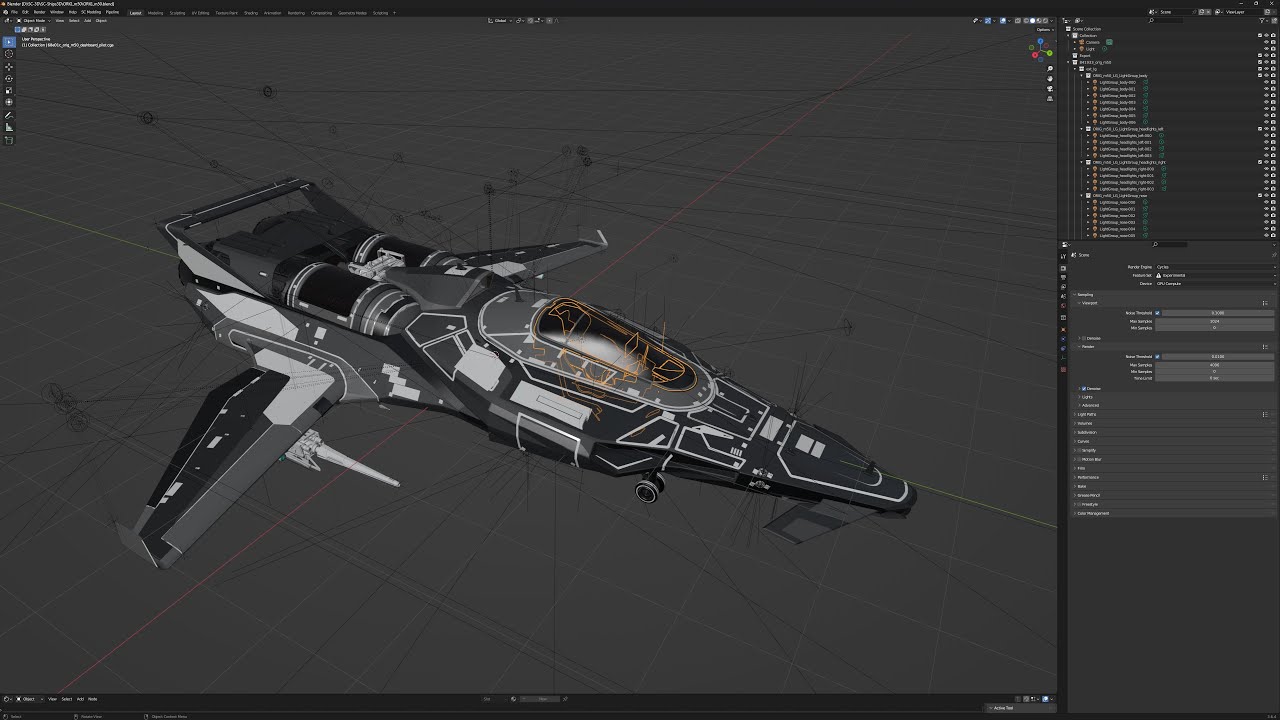This screenshot has height=720, width=1280.
Task: Open the Device GPU Compute dropdown
Action: point(1216,284)
